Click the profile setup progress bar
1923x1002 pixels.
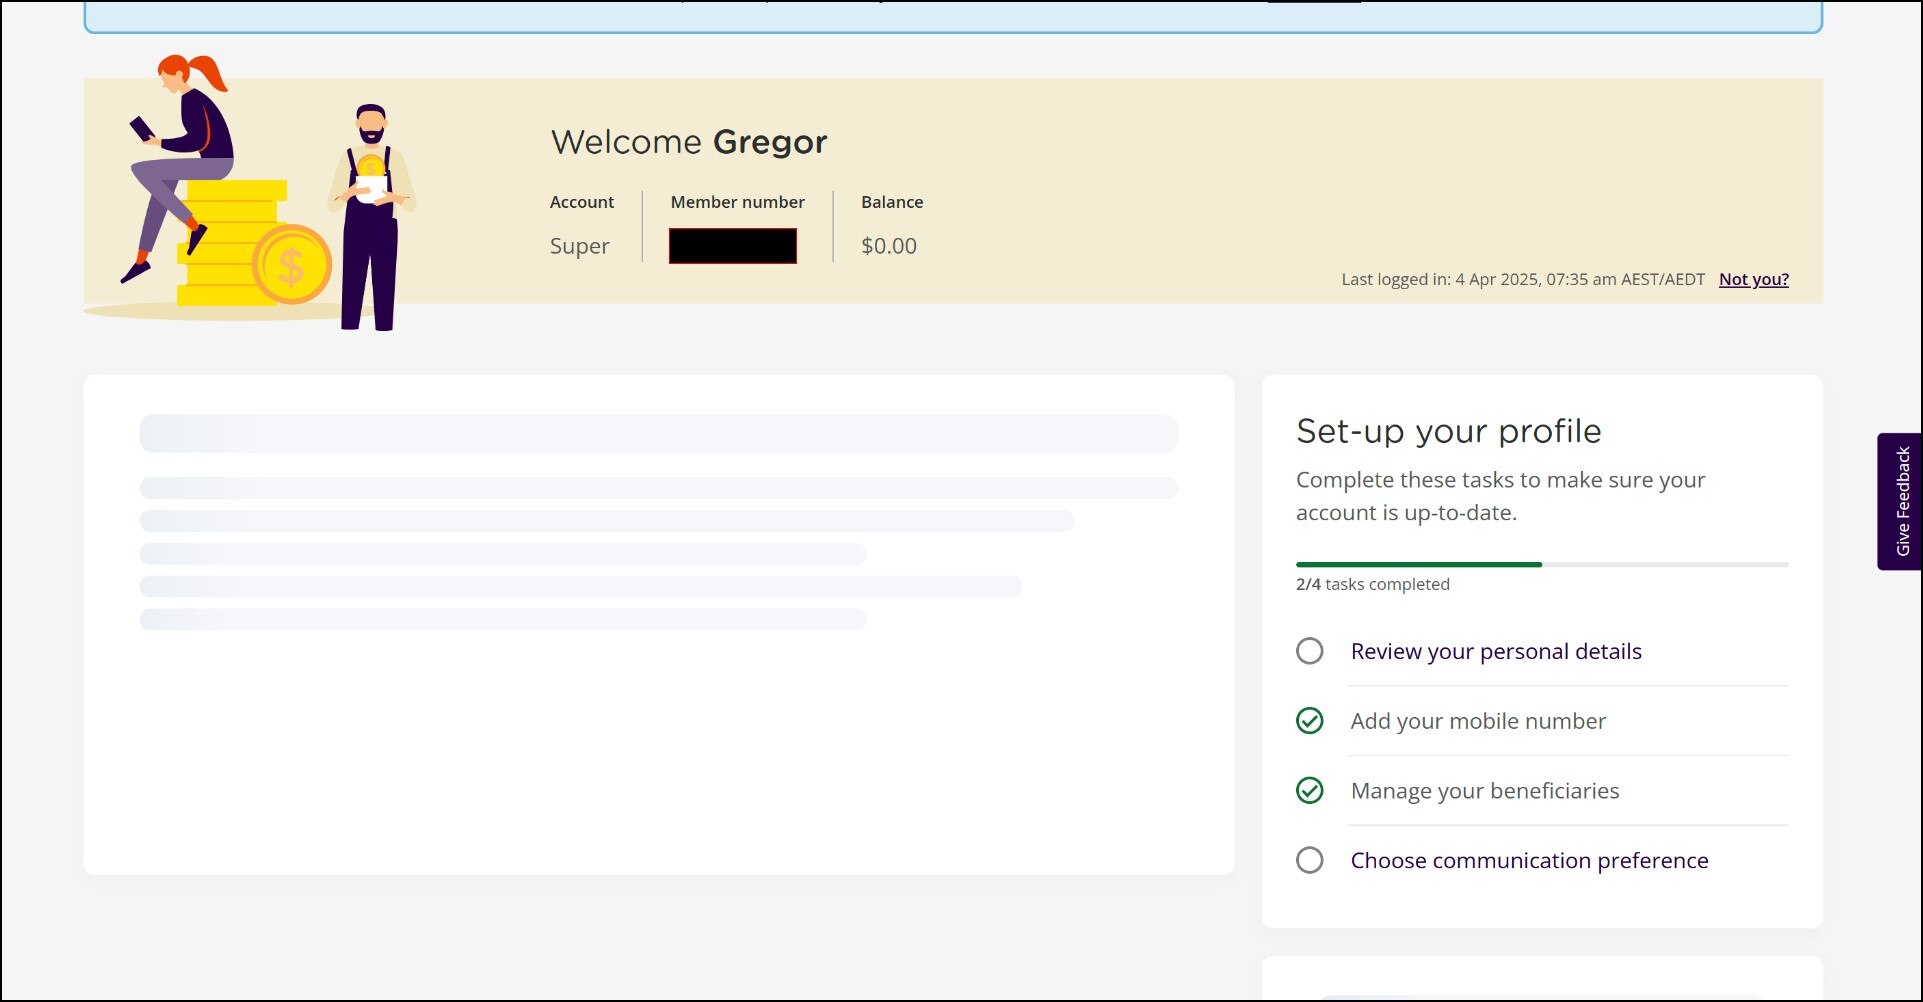point(1541,565)
